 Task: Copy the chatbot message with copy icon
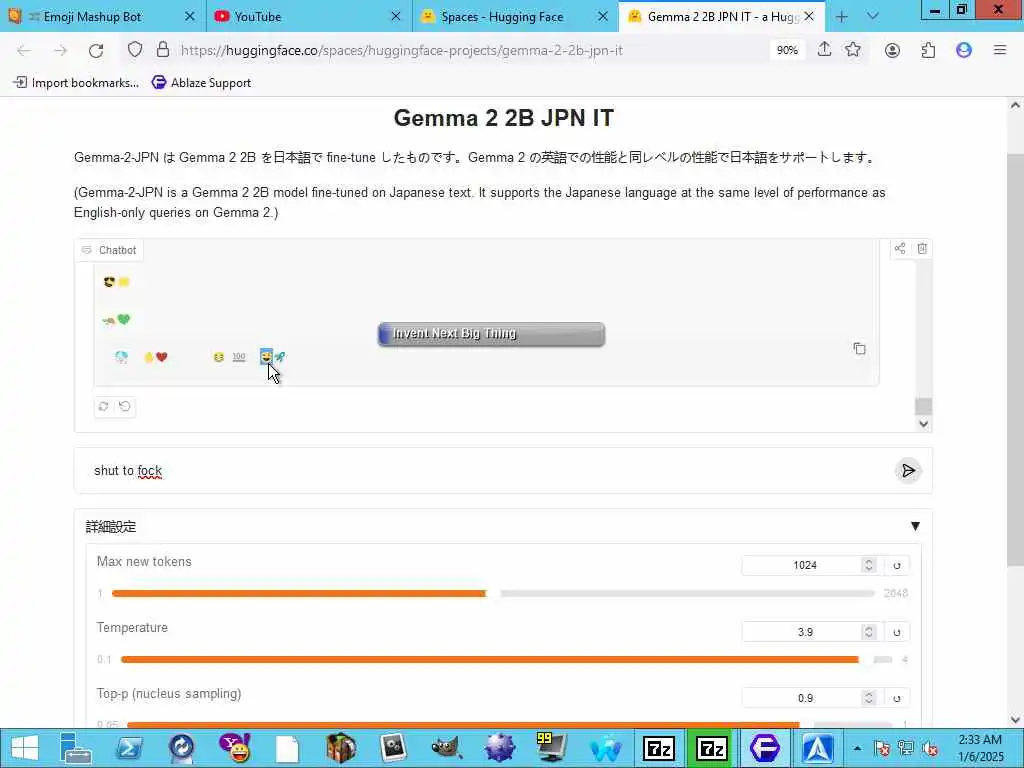[x=859, y=349]
